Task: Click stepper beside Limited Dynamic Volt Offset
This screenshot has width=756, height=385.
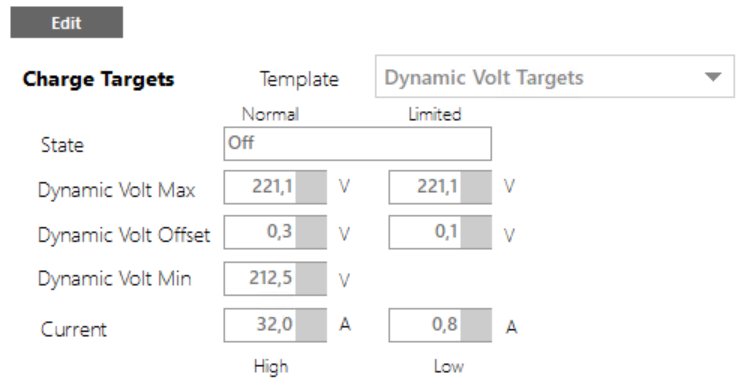Action: tap(476, 232)
